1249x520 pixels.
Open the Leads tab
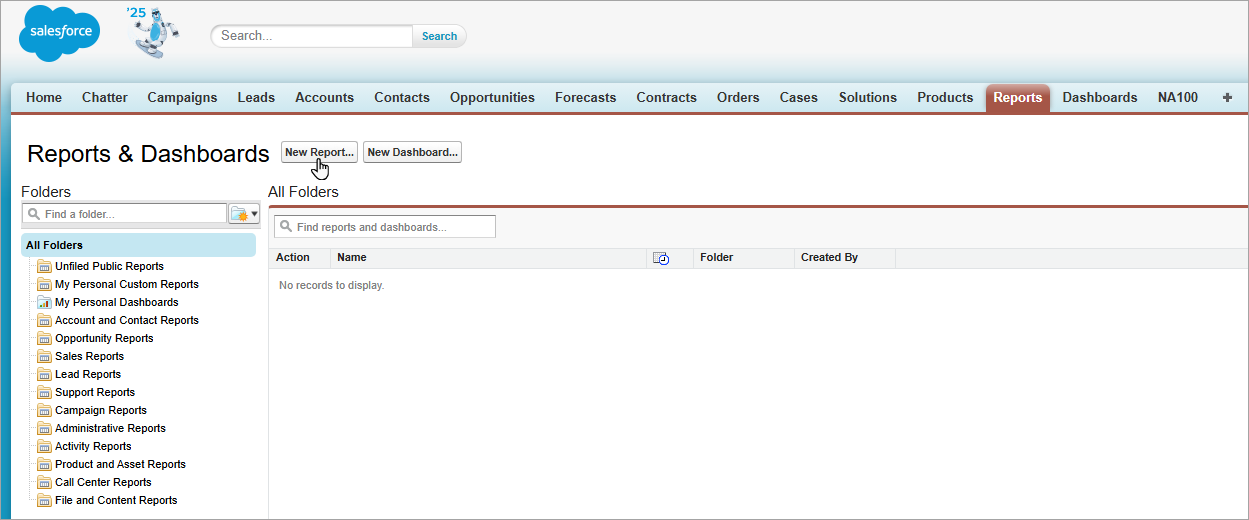256,98
